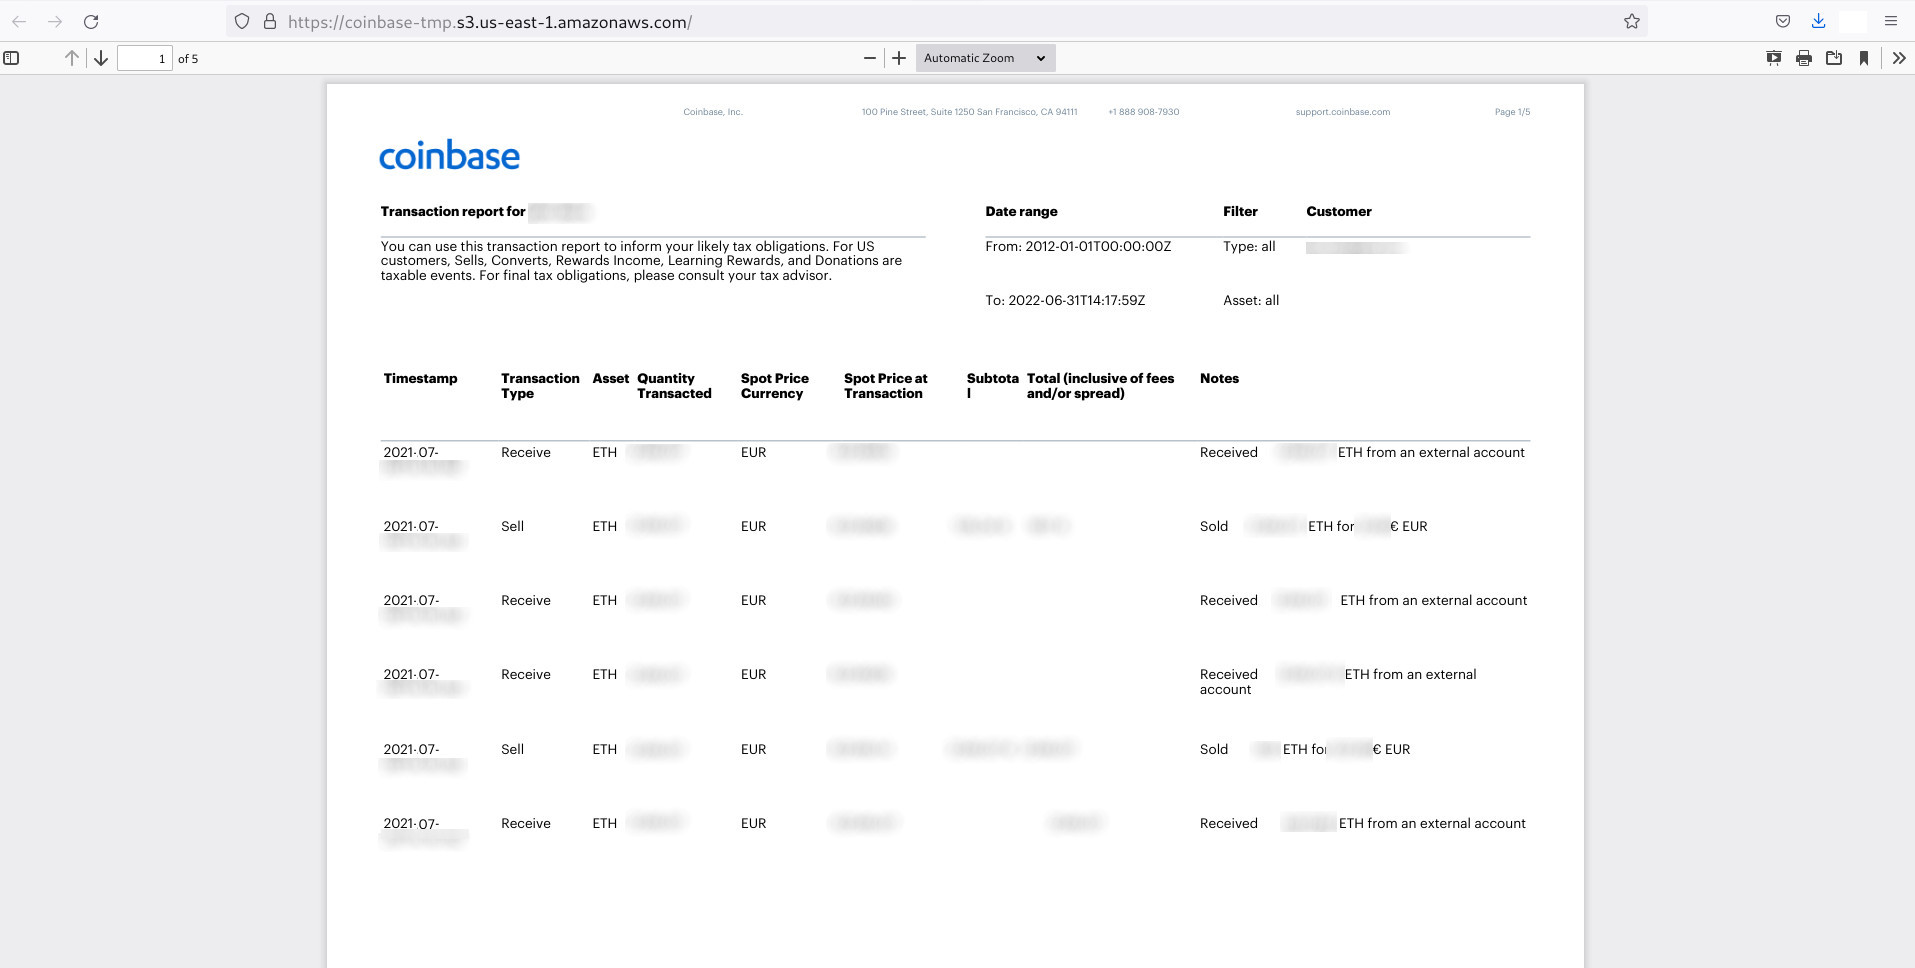Go to next PDF page

pyautogui.click(x=101, y=58)
